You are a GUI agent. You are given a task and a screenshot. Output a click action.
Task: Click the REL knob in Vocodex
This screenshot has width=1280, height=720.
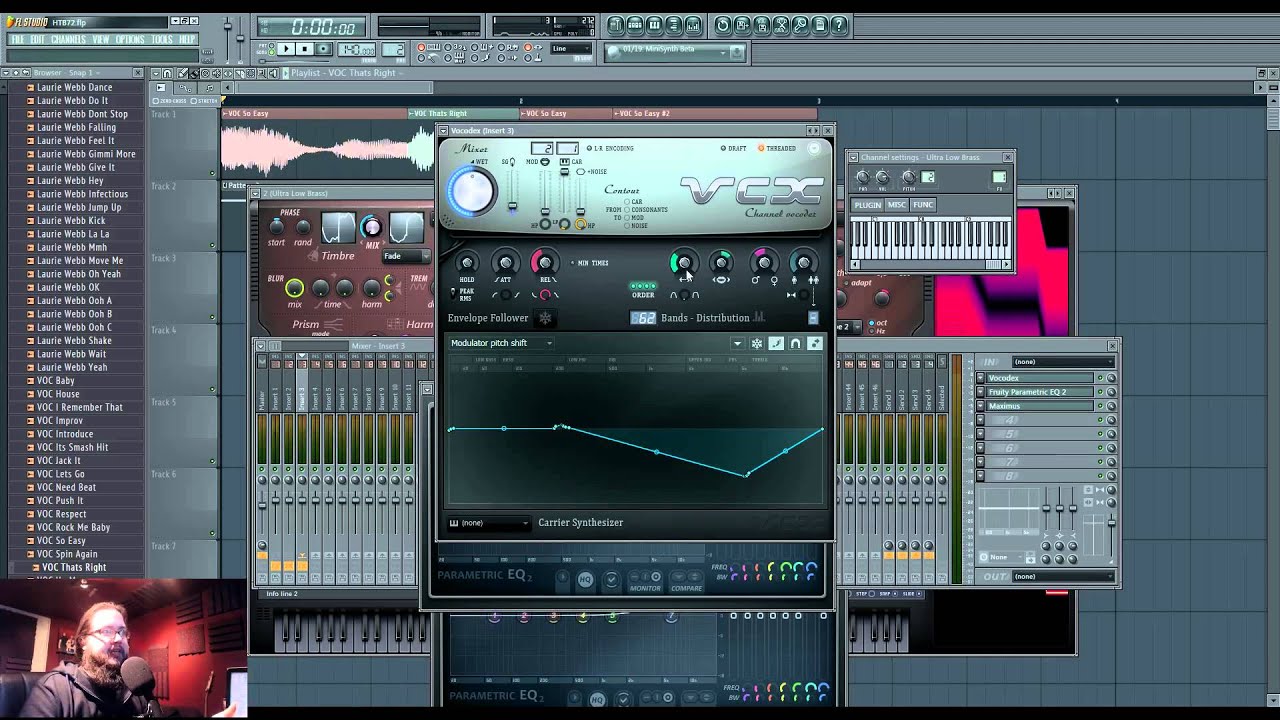[545, 263]
